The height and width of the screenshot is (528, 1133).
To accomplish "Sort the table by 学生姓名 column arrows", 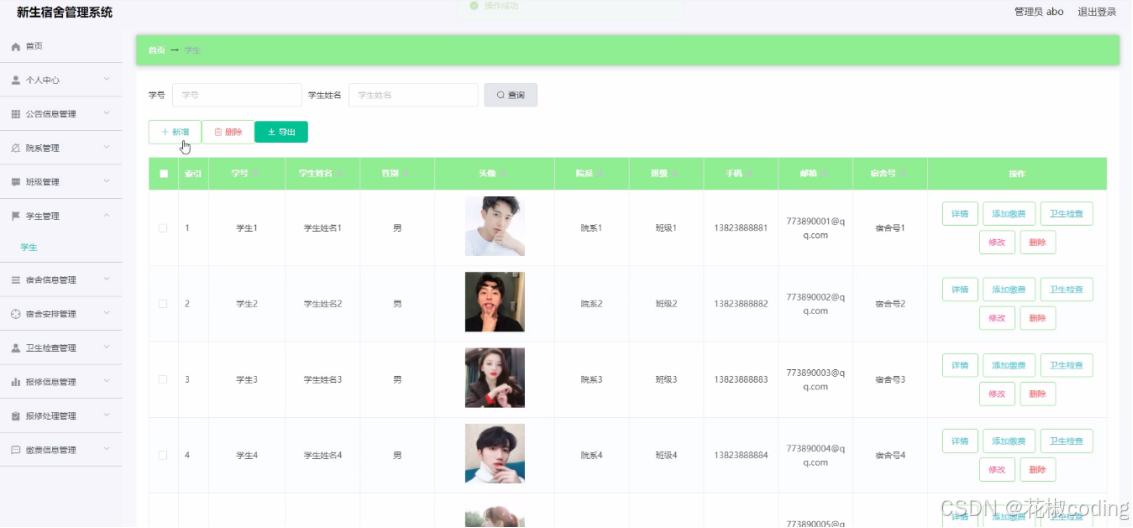I will tap(340, 174).
